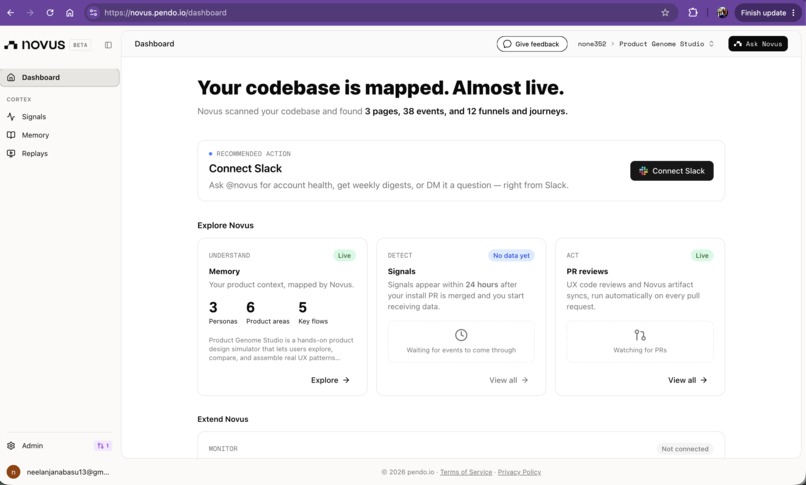Image resolution: width=806 pixels, height=485 pixels.
Task: Open site settings icon in address bar
Action: tap(93, 13)
